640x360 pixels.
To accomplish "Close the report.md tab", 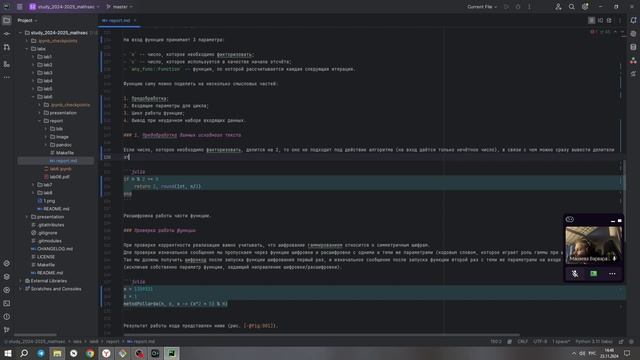I will click(135, 20).
